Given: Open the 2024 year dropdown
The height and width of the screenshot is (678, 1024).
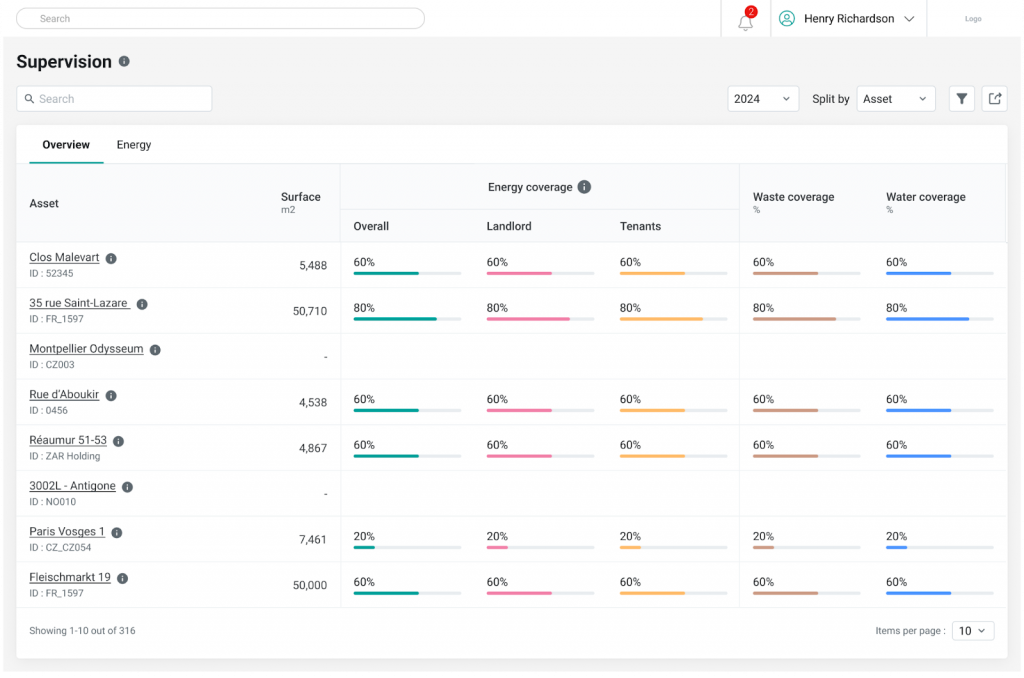Looking at the screenshot, I should [x=763, y=99].
